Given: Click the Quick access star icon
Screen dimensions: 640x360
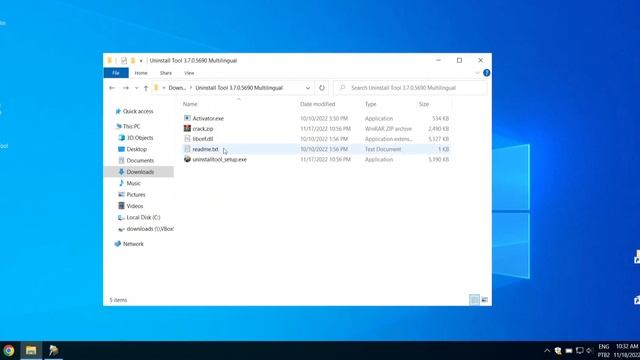Looking at the screenshot, I should [x=118, y=111].
